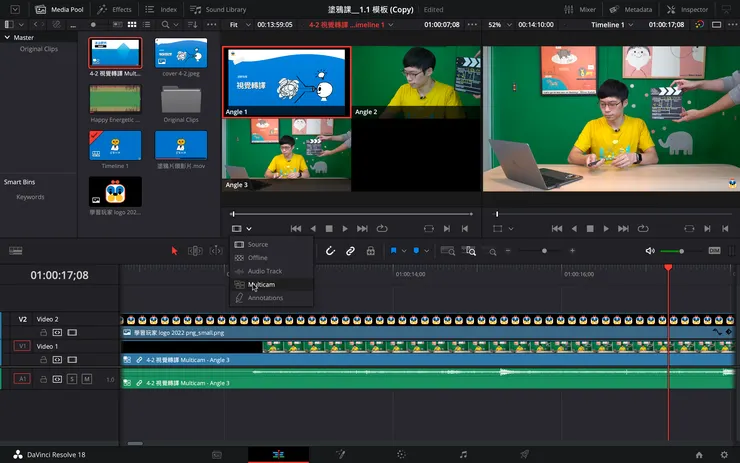
Task: Open Project Settings gear icon
Action: click(723, 454)
